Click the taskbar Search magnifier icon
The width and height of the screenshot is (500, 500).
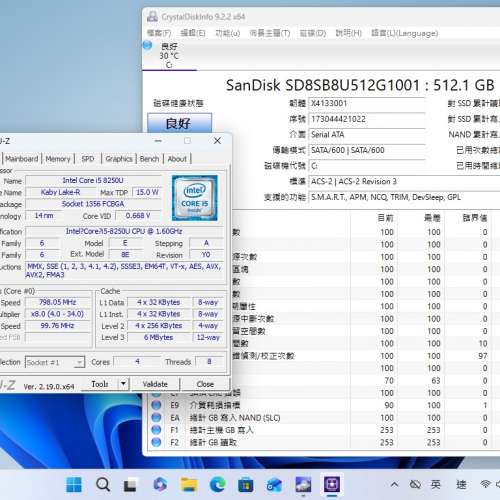pyautogui.click(x=103, y=484)
